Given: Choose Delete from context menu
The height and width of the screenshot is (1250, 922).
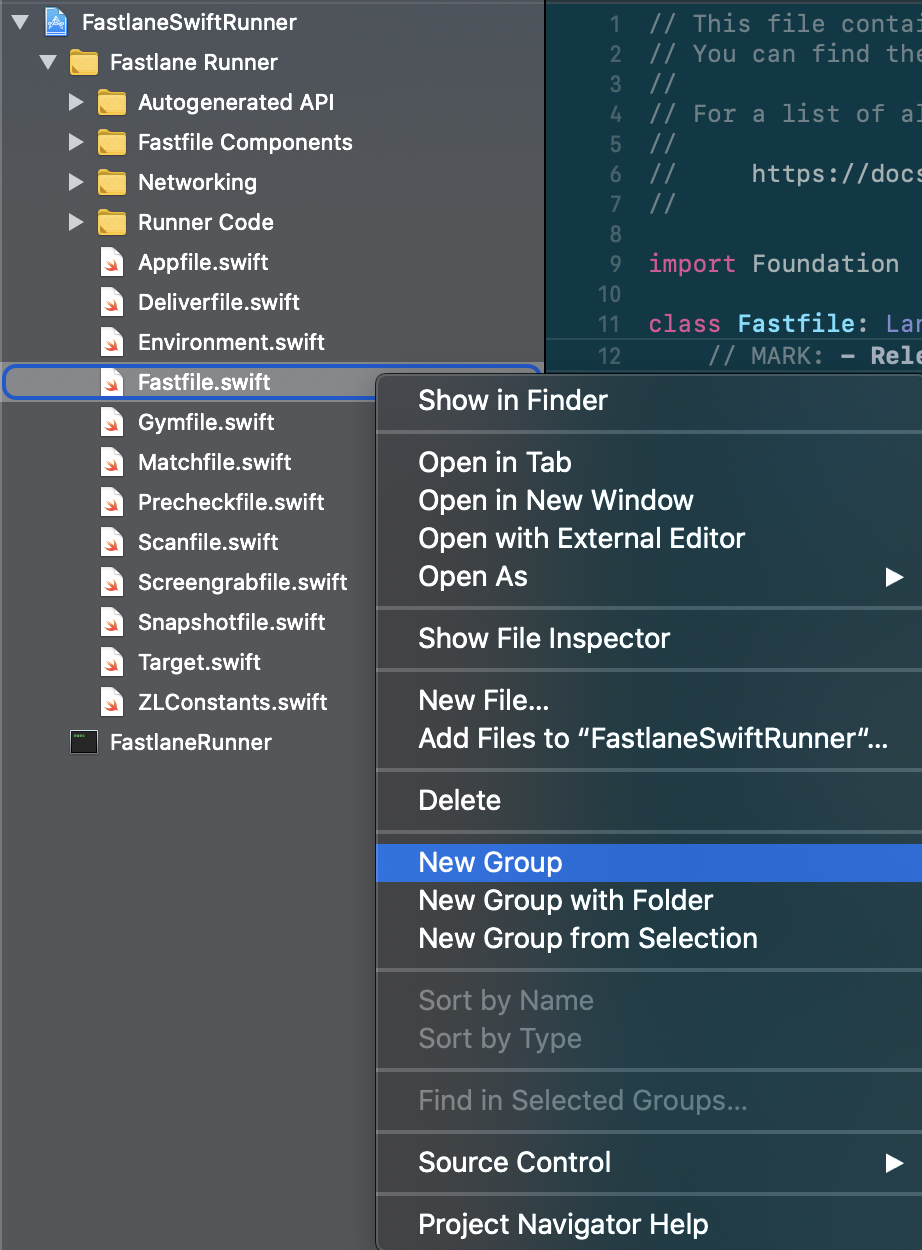Looking at the screenshot, I should pyautogui.click(x=649, y=801).
